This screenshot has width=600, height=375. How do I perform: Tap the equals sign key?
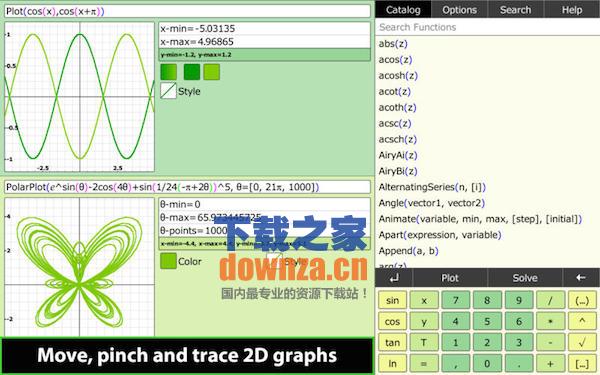pos(424,364)
